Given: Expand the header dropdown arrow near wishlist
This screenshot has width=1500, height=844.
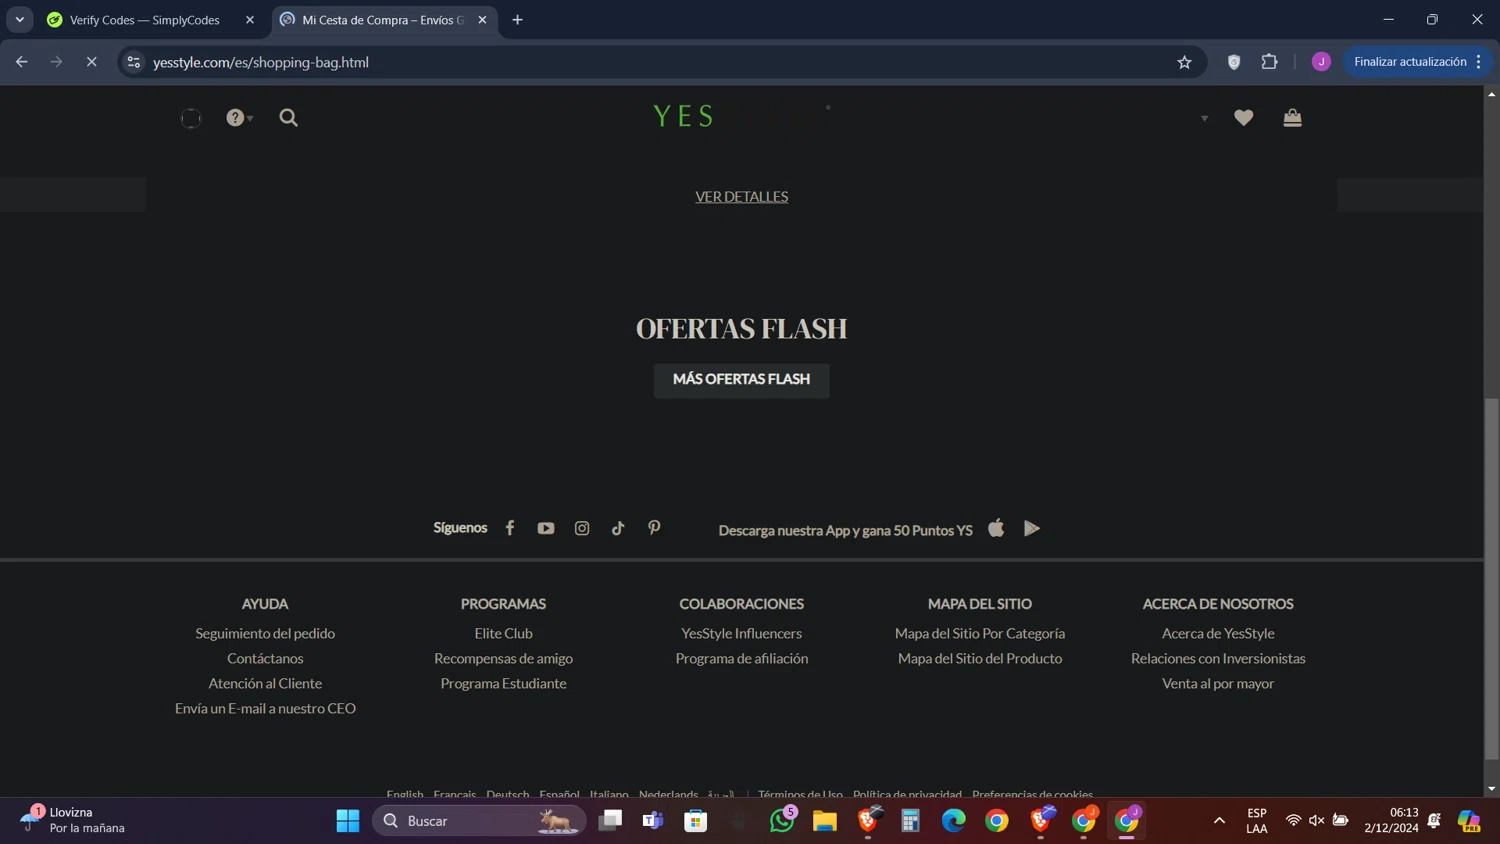Looking at the screenshot, I should click(1204, 118).
